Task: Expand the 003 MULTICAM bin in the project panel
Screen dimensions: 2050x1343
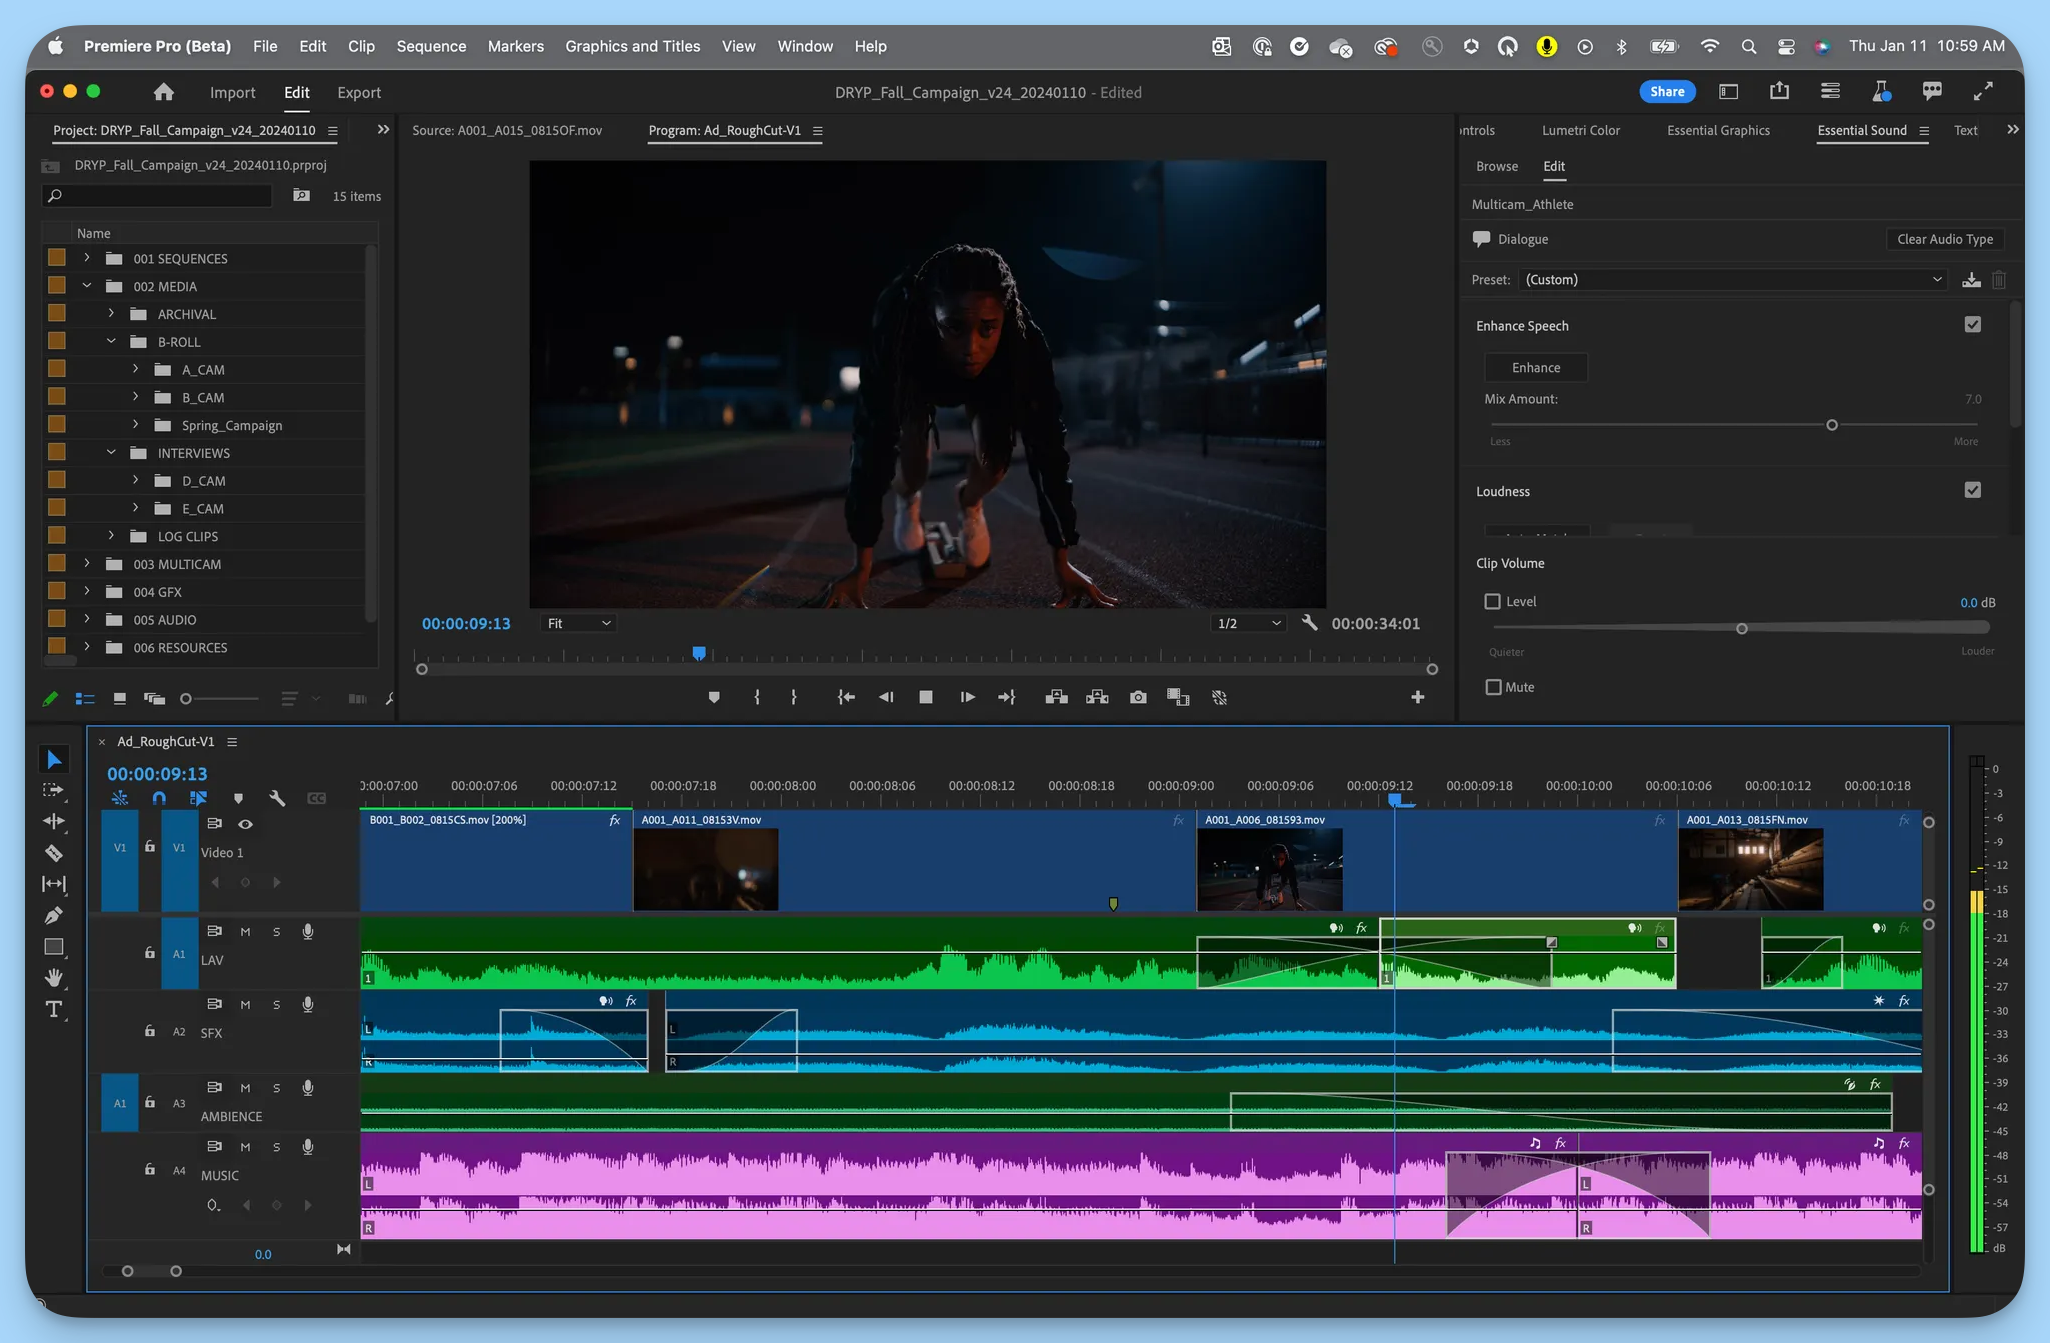Action: click(x=88, y=563)
